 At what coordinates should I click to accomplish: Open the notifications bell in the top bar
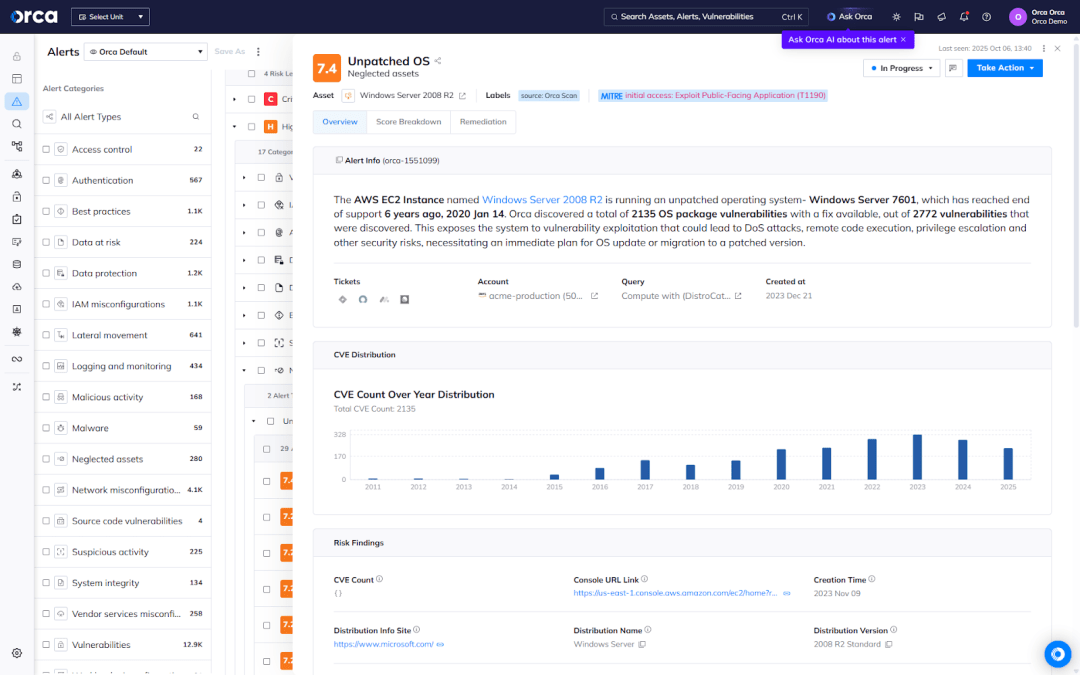click(x=963, y=17)
